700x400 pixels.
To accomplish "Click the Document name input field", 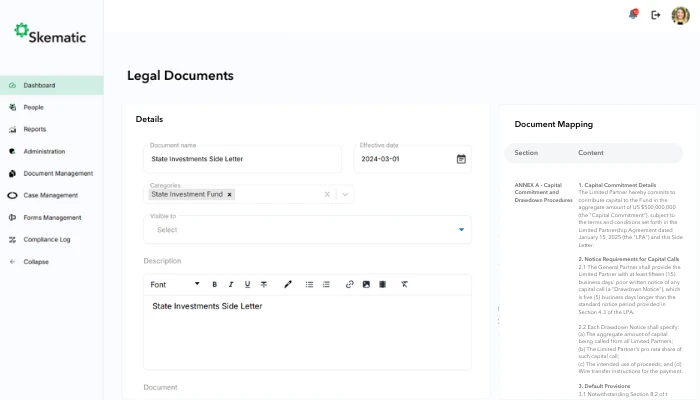I will point(243,159).
